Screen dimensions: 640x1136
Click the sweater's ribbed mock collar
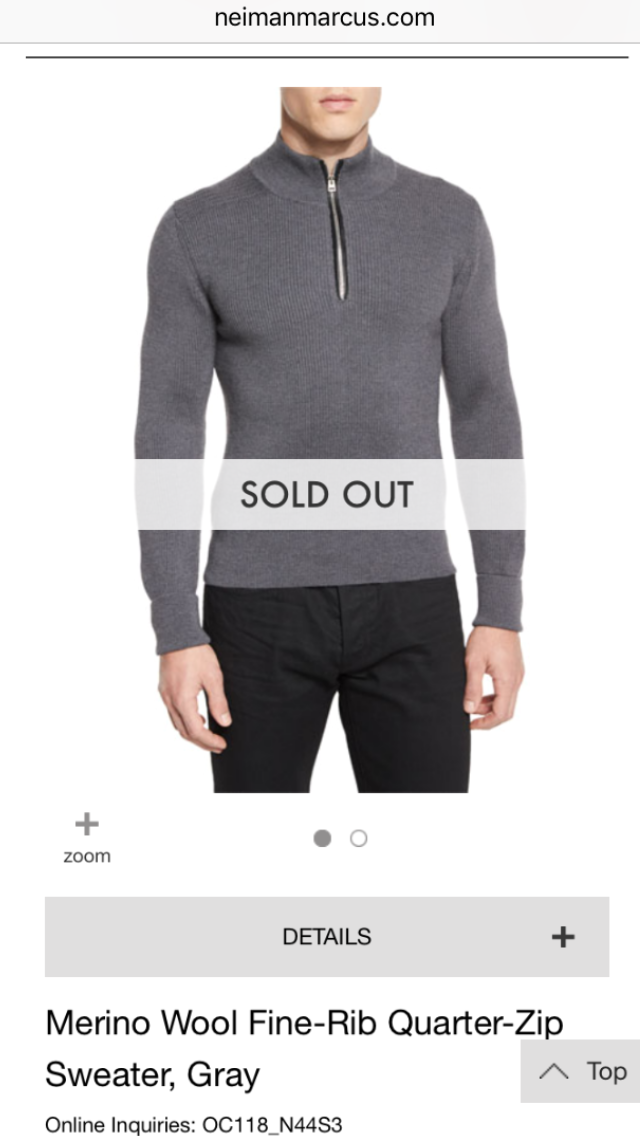coord(324,167)
